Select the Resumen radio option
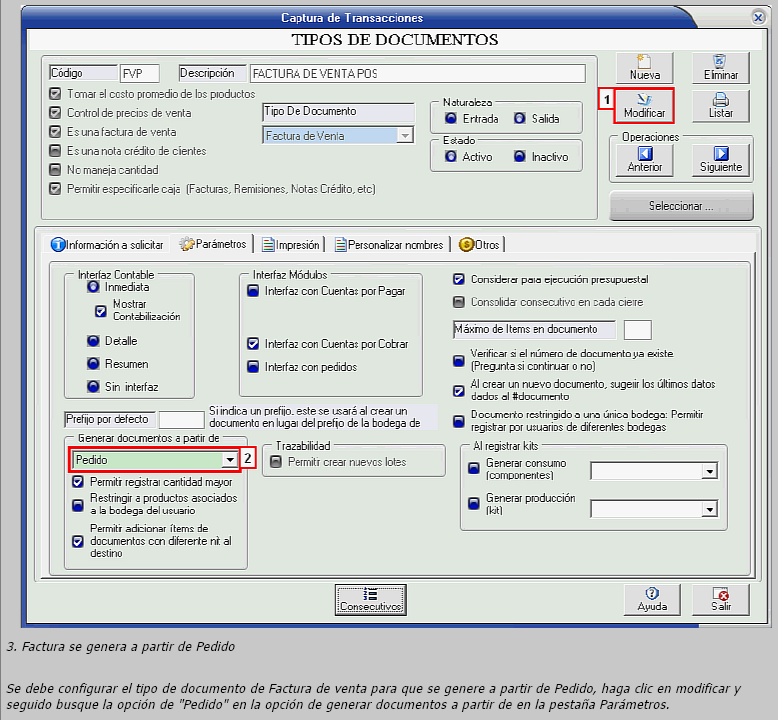The height and width of the screenshot is (720, 778). click(93, 364)
